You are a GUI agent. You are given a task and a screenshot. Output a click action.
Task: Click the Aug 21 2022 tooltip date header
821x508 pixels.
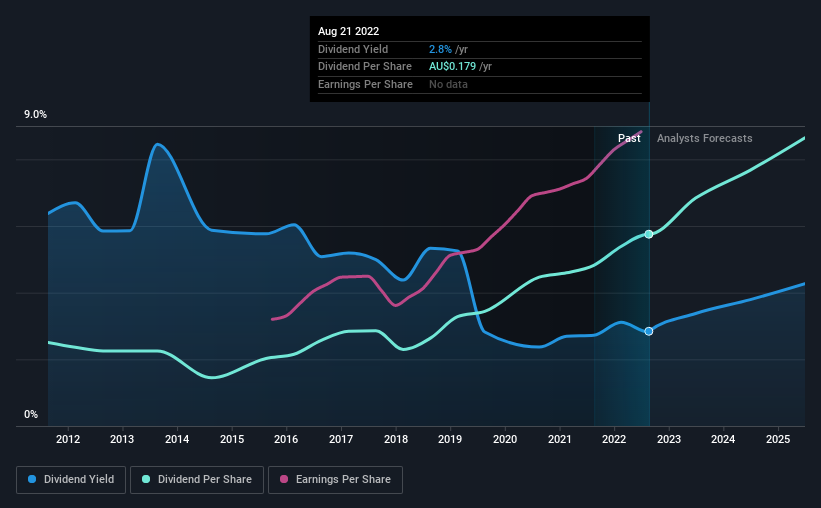click(348, 31)
